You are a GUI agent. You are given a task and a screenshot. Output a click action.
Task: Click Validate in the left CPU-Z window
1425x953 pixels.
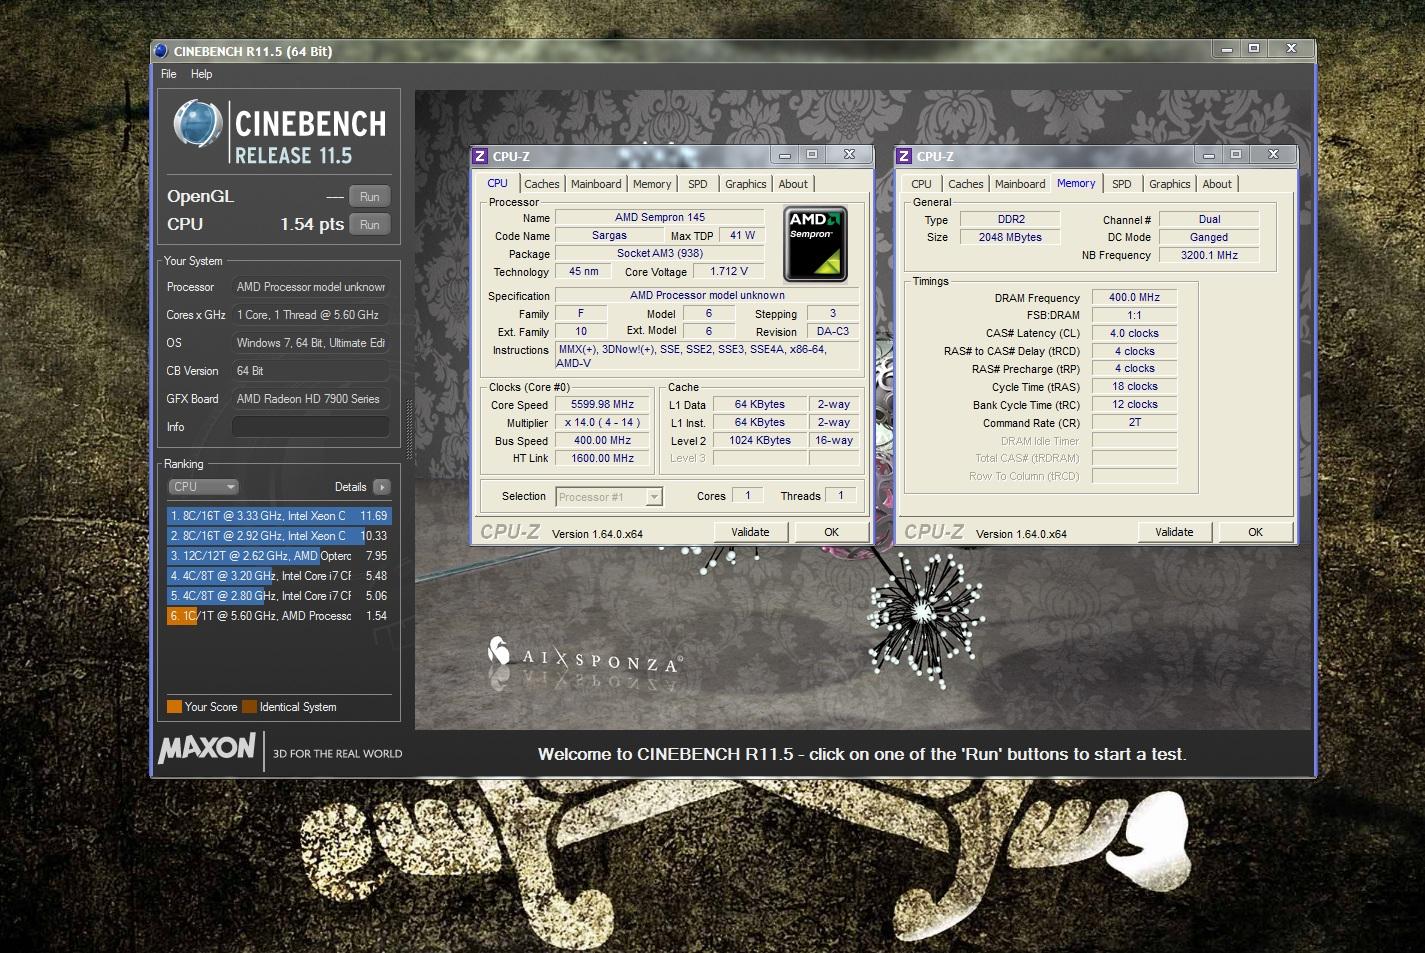click(750, 532)
